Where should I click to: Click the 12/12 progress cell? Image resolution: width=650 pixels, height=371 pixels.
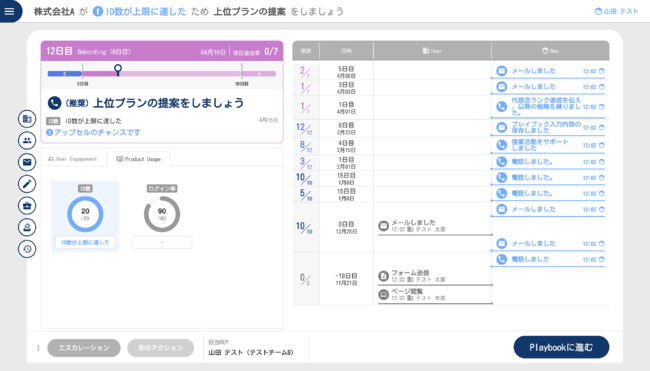[305, 129]
